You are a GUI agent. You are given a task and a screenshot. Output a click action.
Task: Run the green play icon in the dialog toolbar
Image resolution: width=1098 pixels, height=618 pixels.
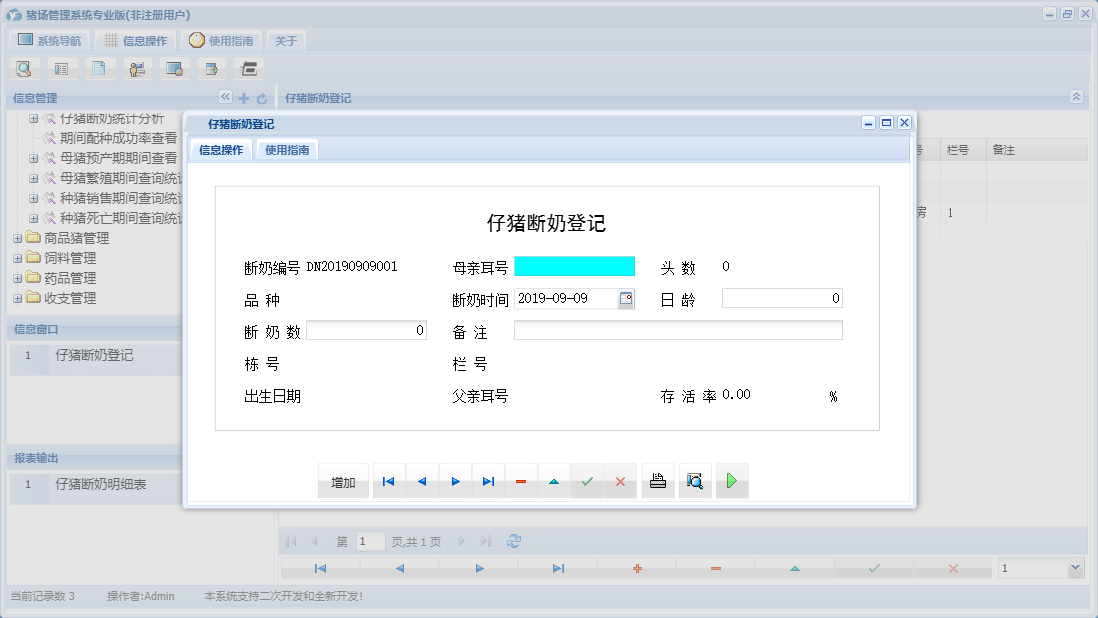[x=731, y=481]
